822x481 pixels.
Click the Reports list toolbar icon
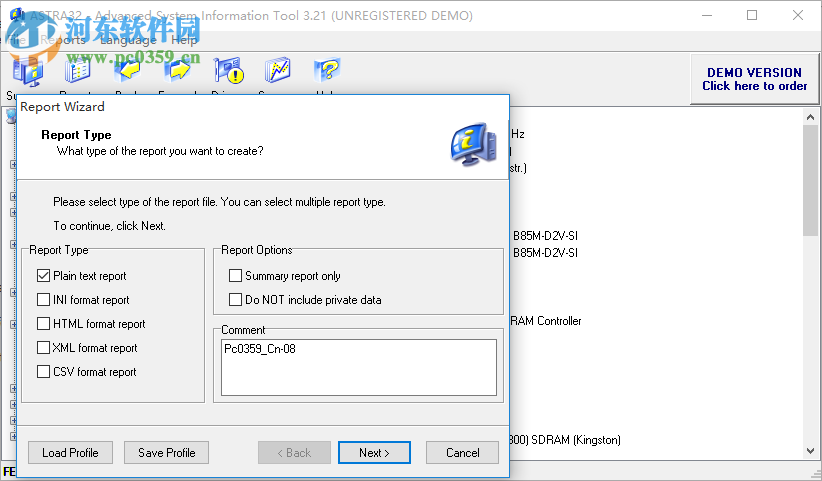pos(78,70)
